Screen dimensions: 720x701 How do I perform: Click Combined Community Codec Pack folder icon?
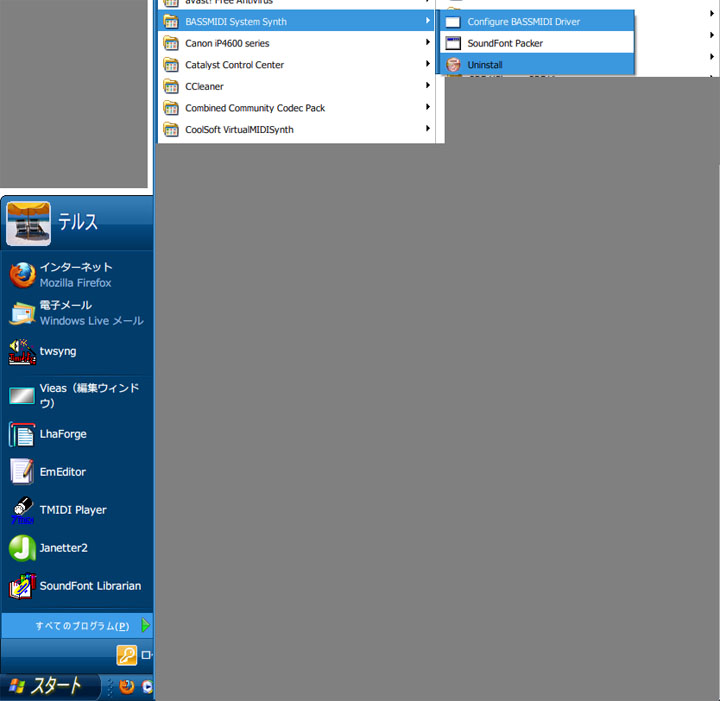tap(171, 108)
